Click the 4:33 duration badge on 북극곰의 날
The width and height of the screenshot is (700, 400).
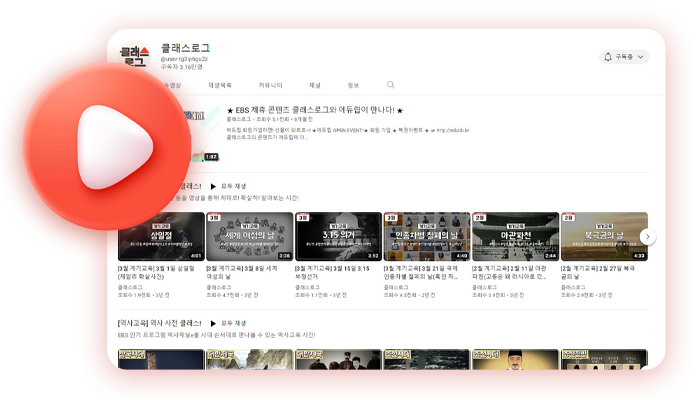tap(639, 256)
